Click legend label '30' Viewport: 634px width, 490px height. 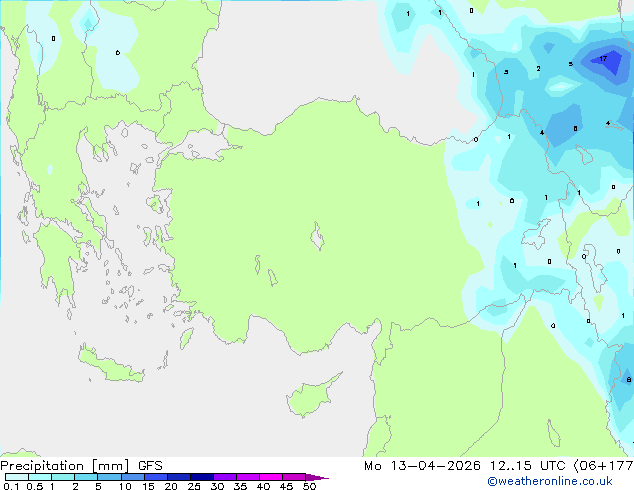pyautogui.click(x=217, y=486)
